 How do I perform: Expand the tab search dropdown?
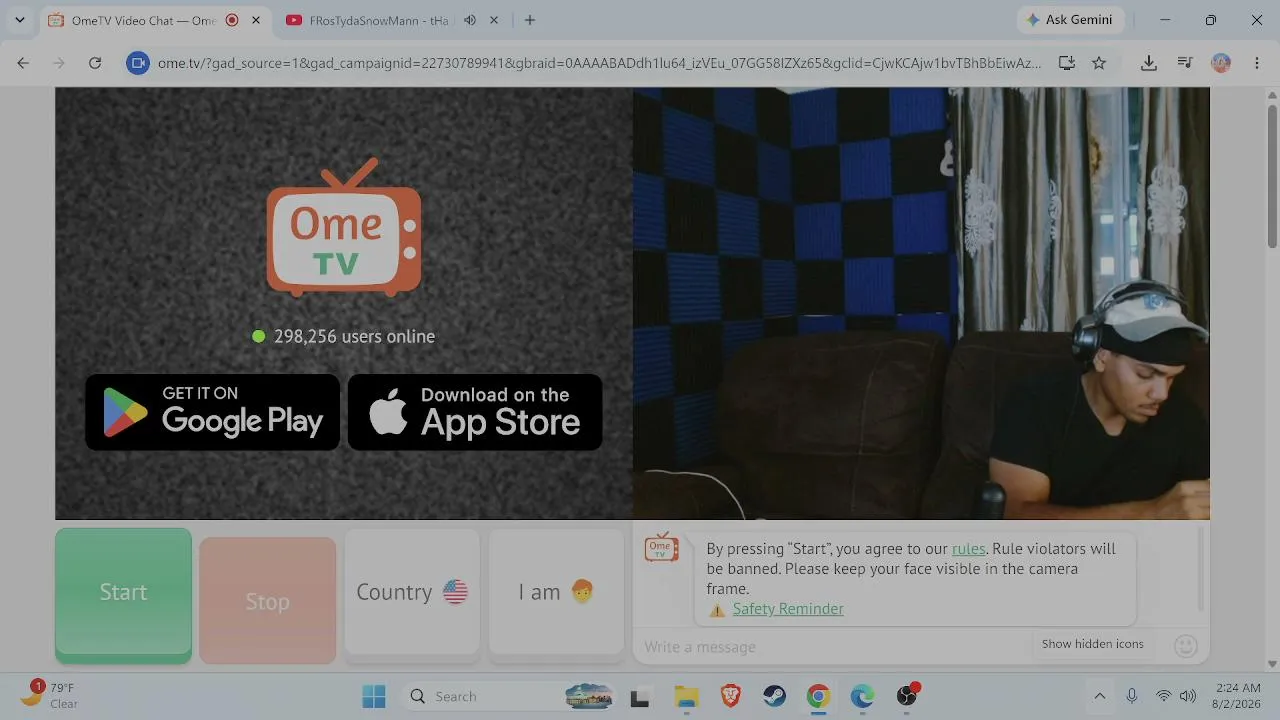pos(19,20)
